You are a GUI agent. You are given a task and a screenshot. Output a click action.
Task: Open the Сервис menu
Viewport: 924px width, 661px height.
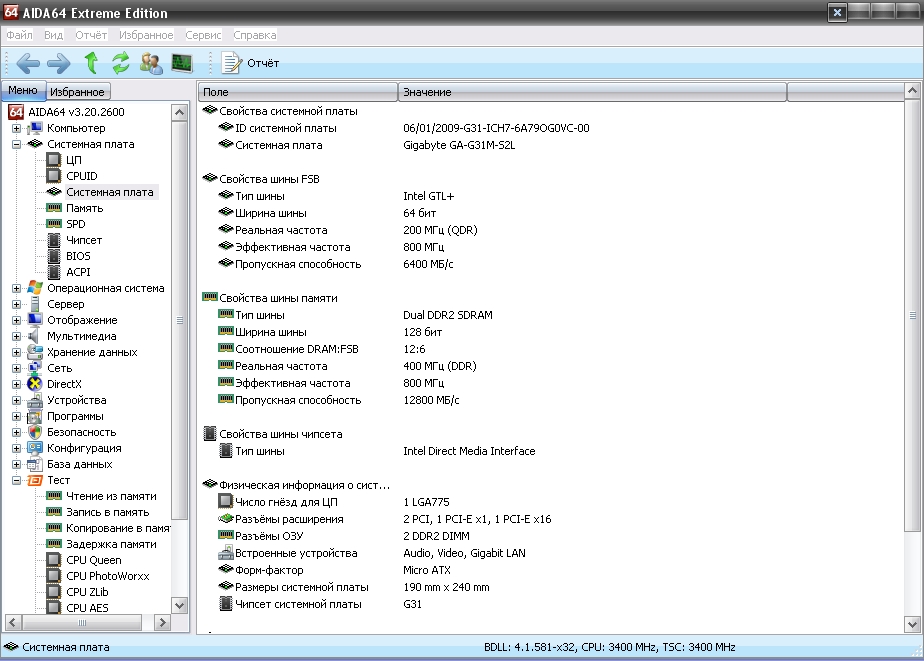203,35
